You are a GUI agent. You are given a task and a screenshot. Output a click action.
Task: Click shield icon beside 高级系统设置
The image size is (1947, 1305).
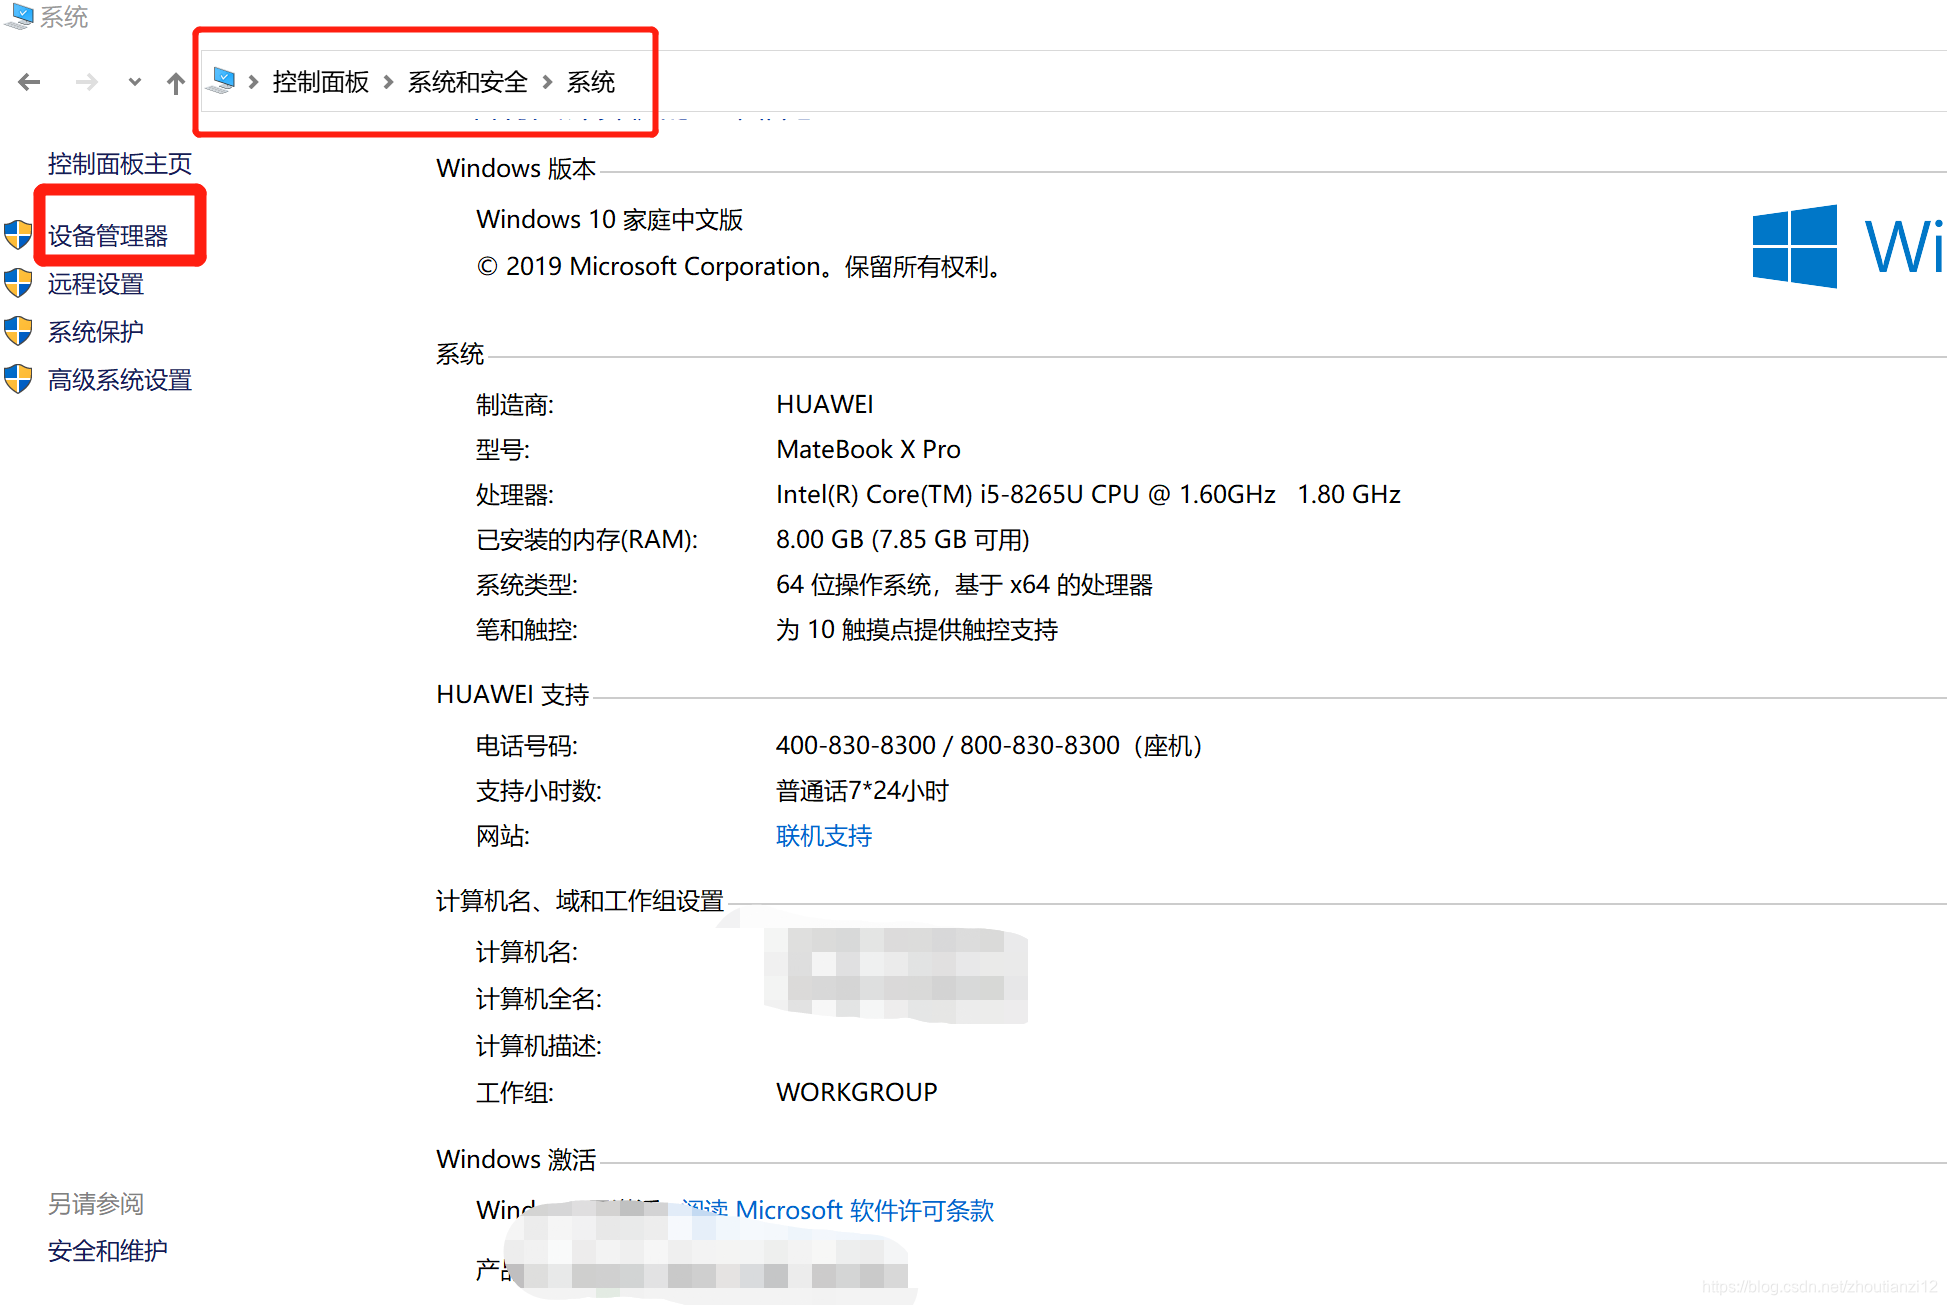(18, 379)
